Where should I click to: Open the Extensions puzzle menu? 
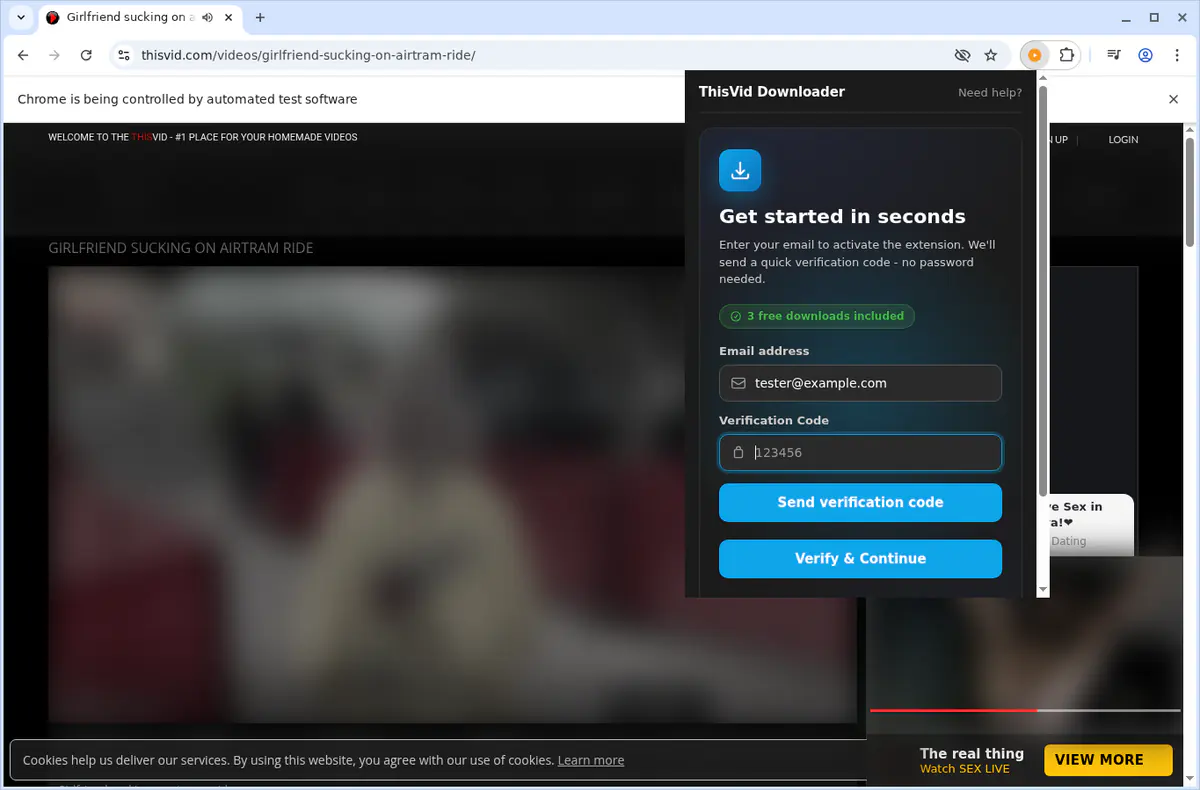click(x=1067, y=55)
